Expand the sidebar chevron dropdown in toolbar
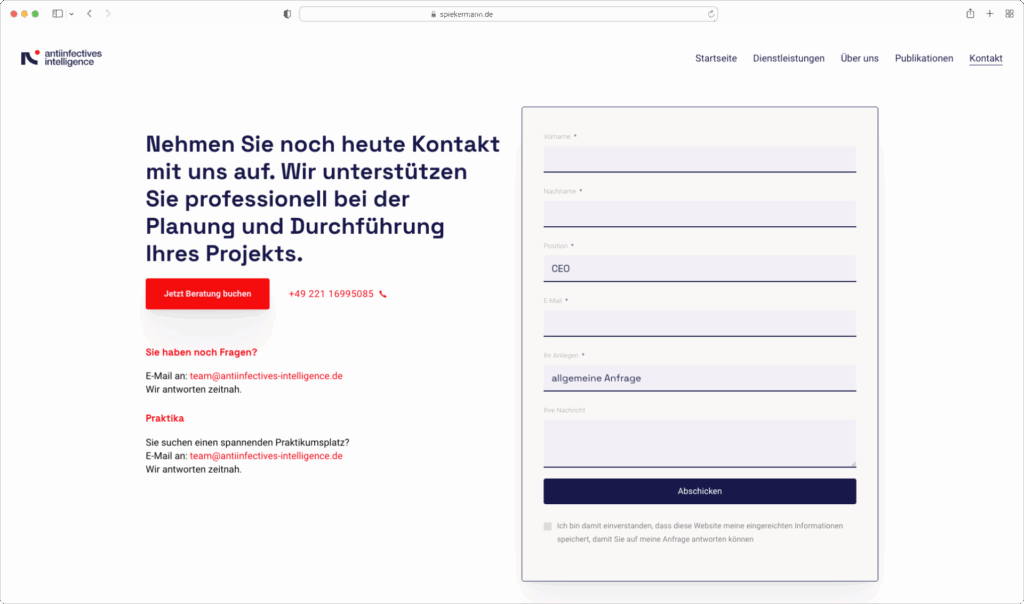 tap(72, 13)
